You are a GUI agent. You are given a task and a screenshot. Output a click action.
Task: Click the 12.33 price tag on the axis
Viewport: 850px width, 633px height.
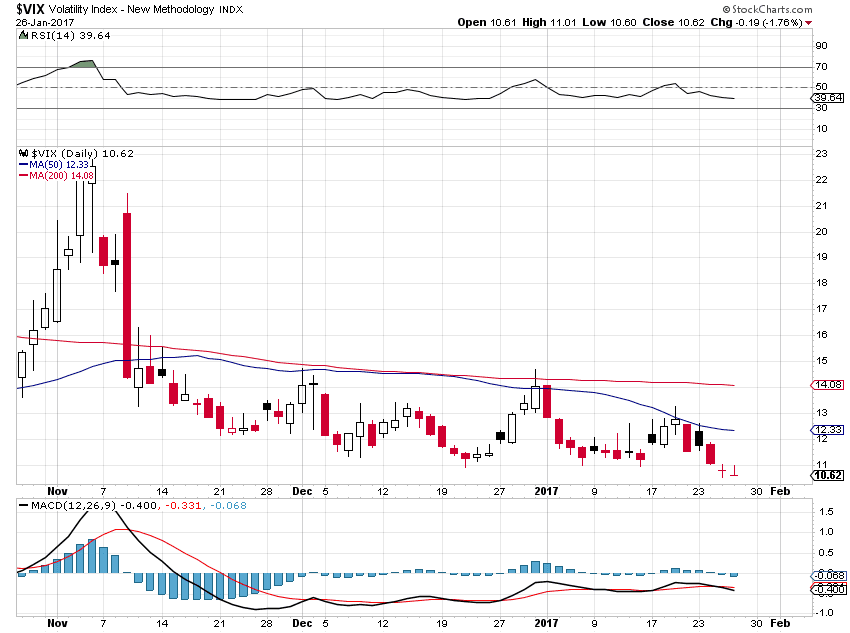[x=827, y=430]
